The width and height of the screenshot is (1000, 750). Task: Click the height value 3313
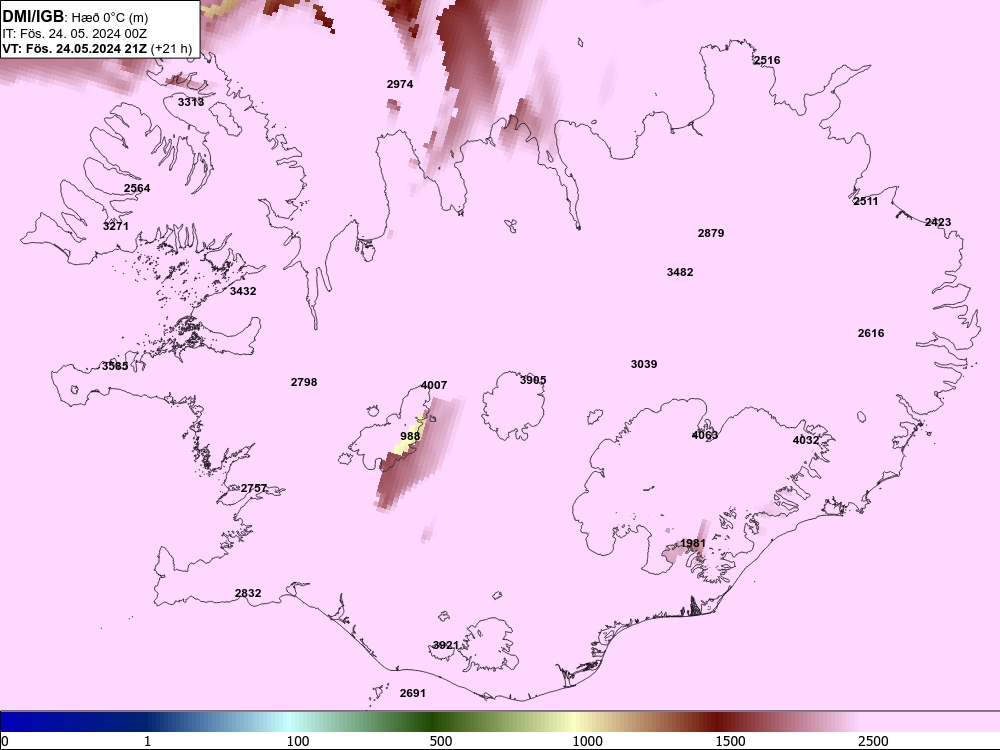191,102
